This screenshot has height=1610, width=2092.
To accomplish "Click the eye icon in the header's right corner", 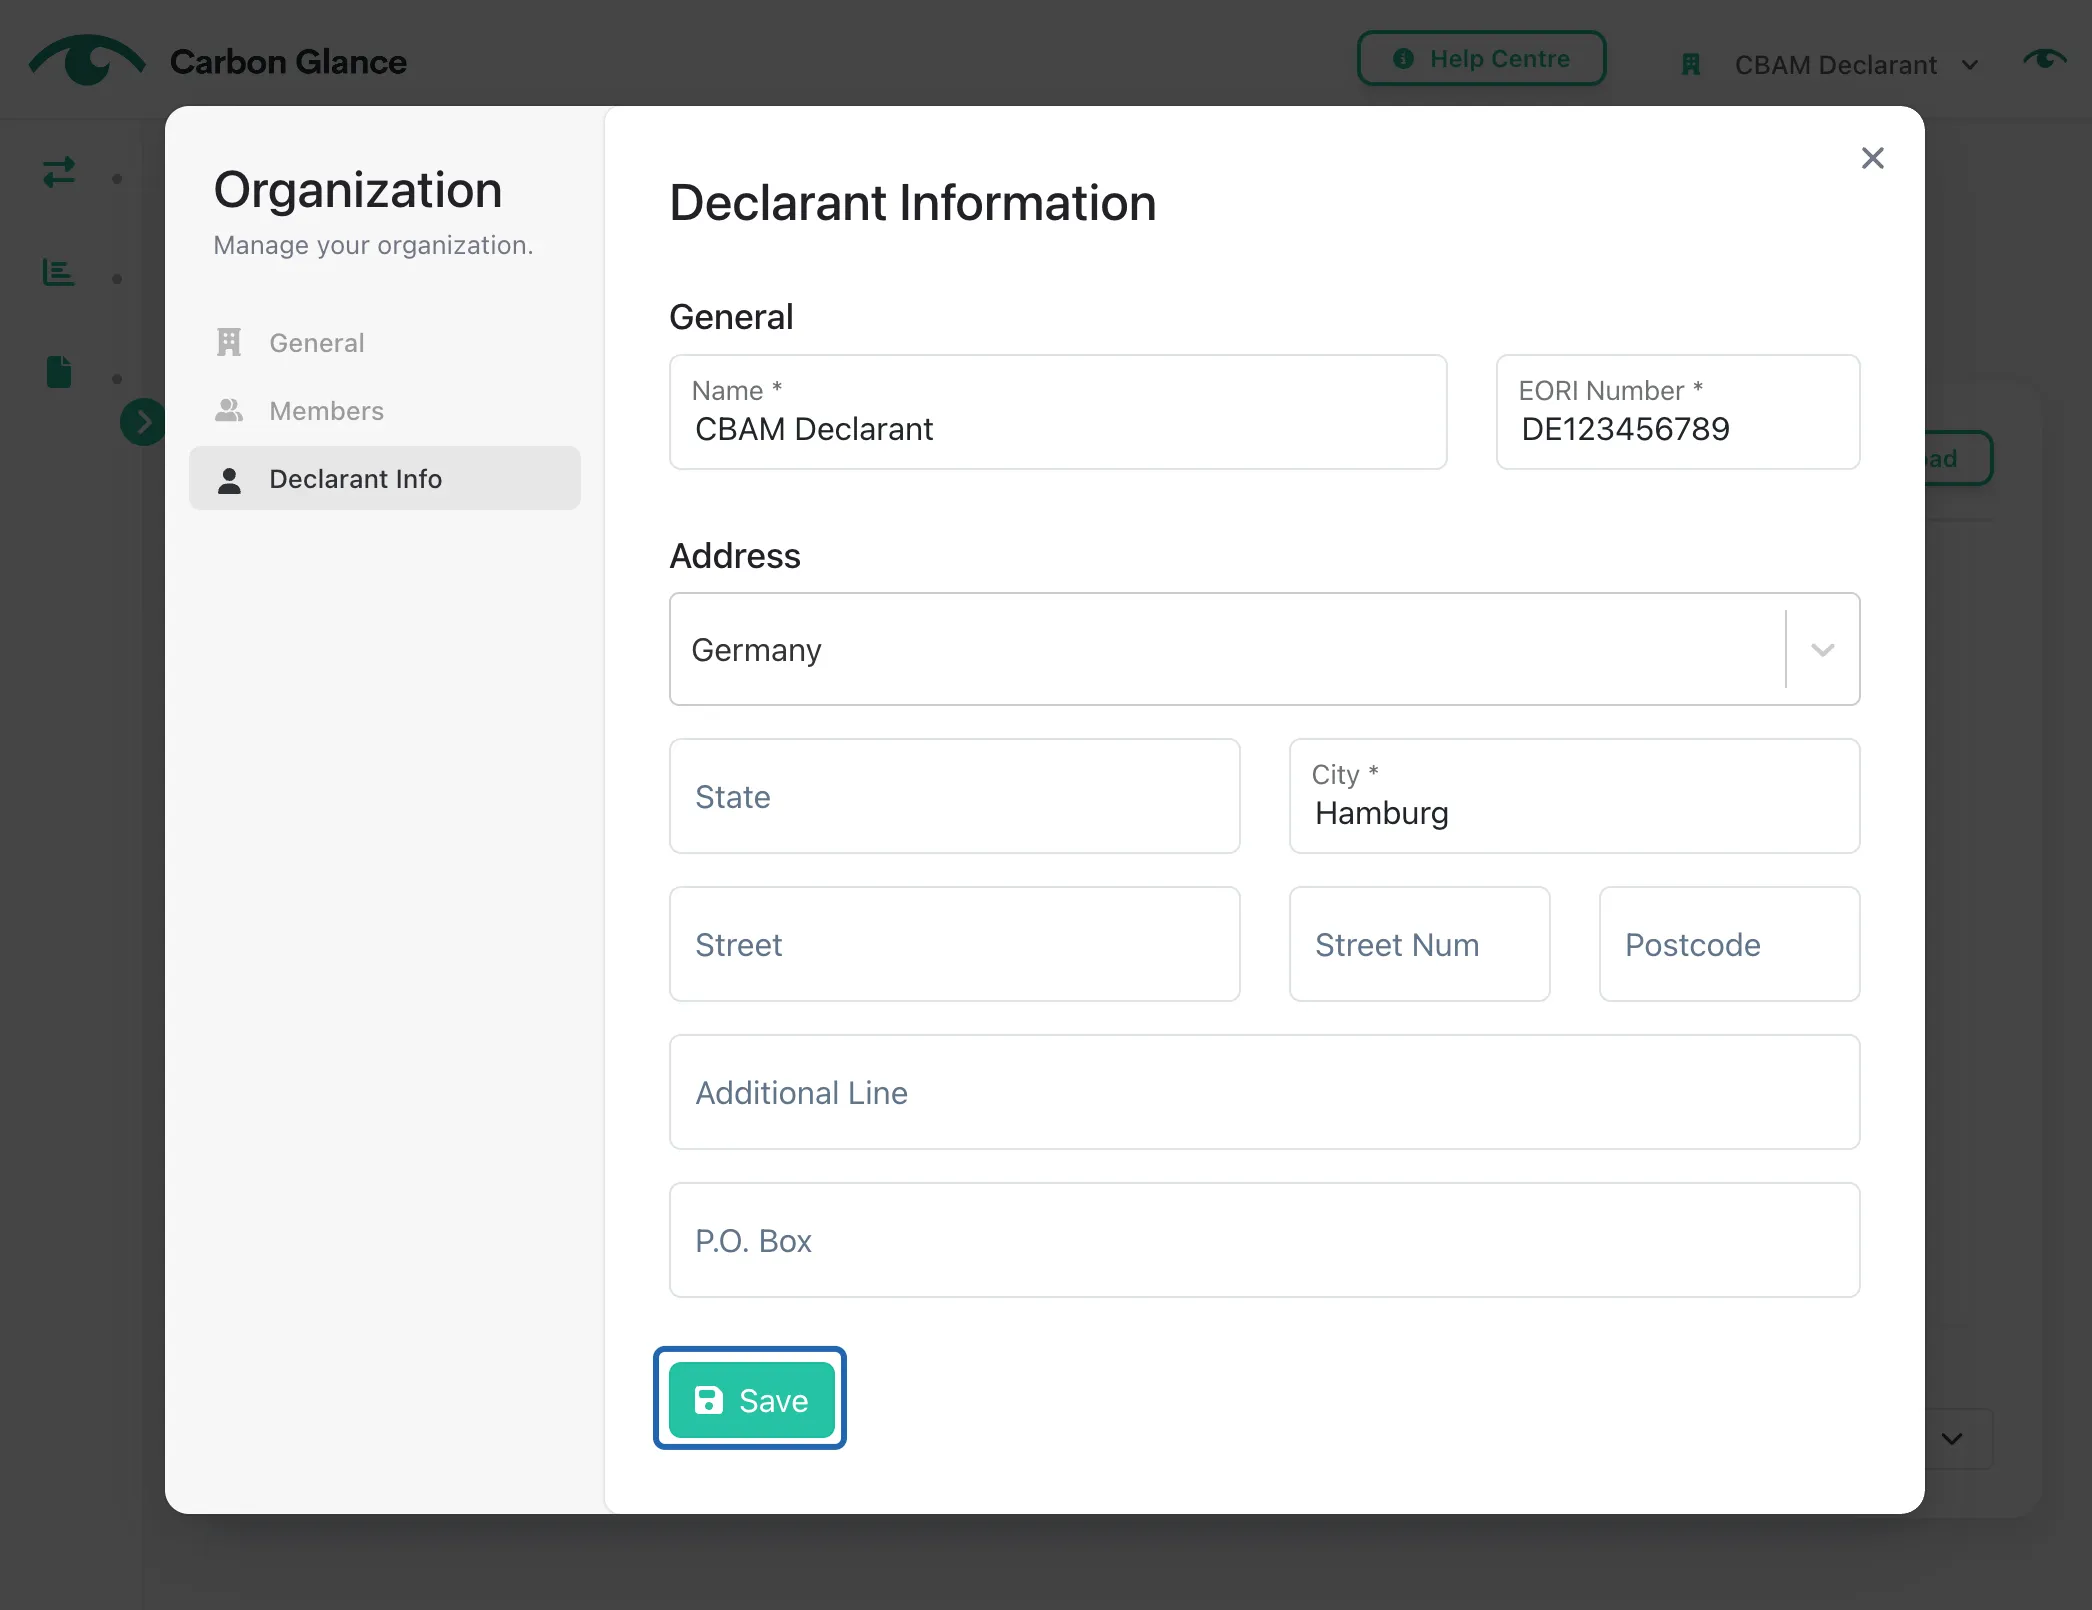I will pos(2044,60).
